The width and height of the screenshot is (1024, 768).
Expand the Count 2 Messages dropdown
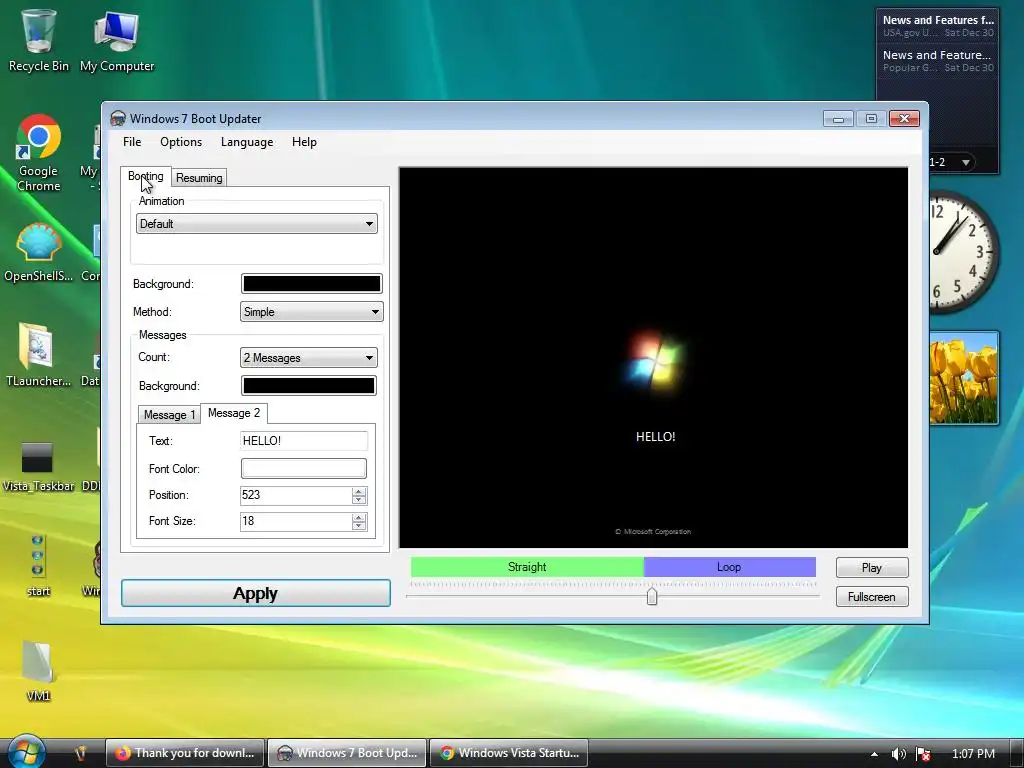(308, 357)
